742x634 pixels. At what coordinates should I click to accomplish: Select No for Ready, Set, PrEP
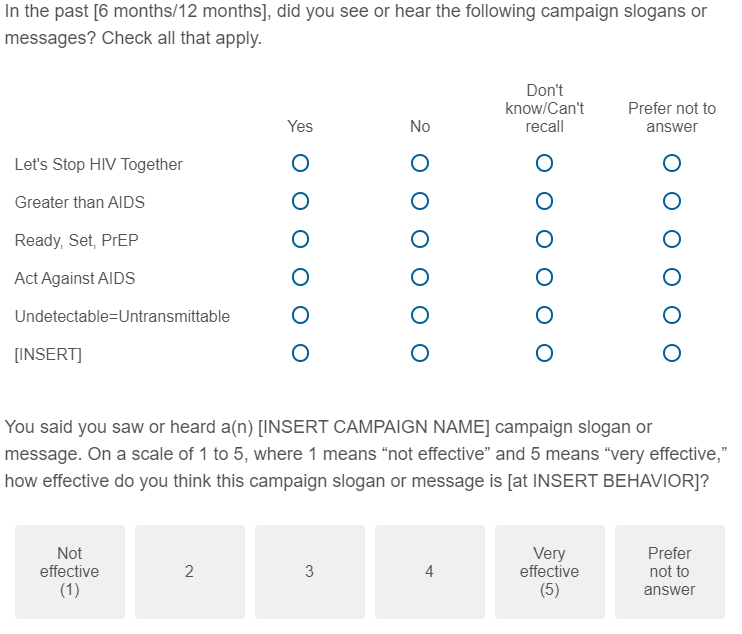tap(420, 239)
